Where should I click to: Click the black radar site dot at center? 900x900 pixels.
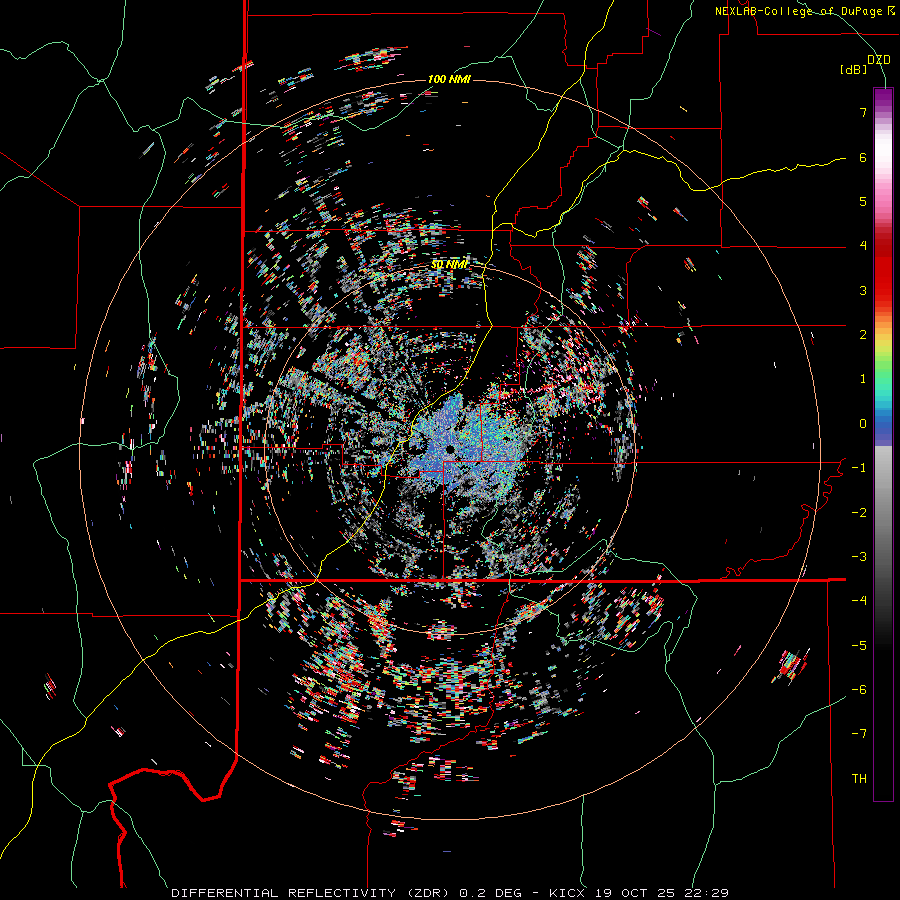coord(451,449)
